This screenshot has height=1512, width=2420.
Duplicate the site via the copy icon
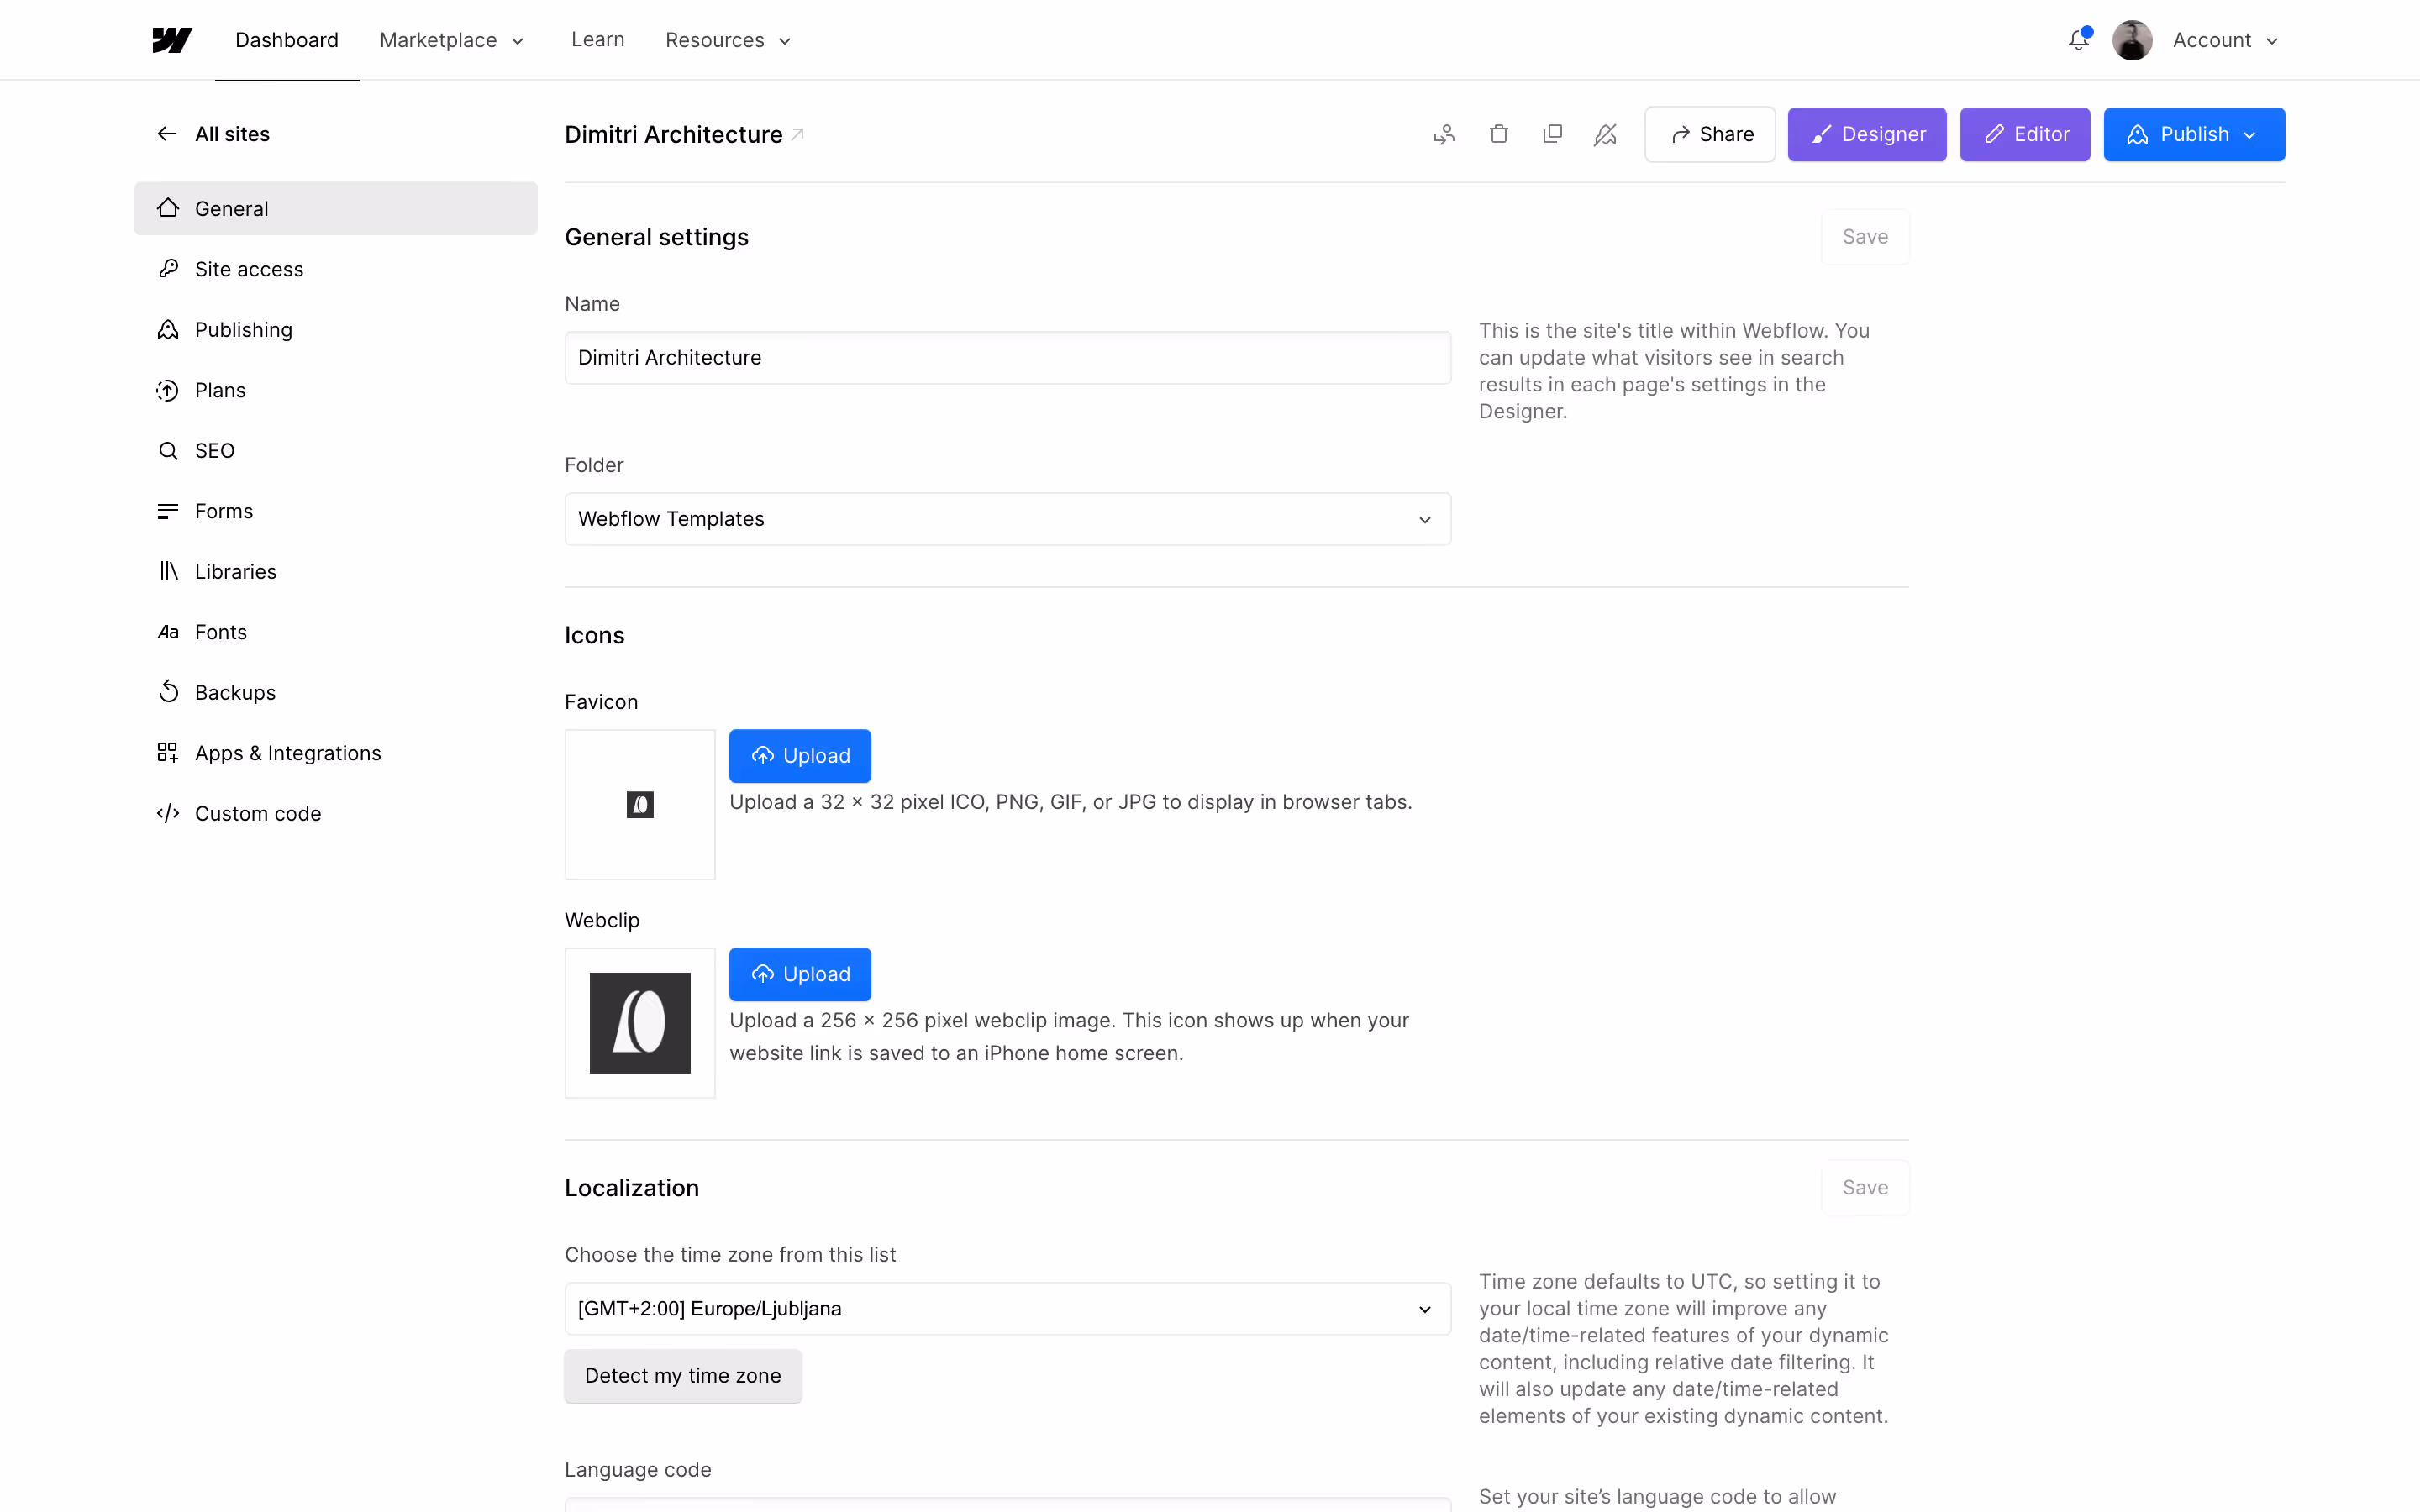[1552, 133]
